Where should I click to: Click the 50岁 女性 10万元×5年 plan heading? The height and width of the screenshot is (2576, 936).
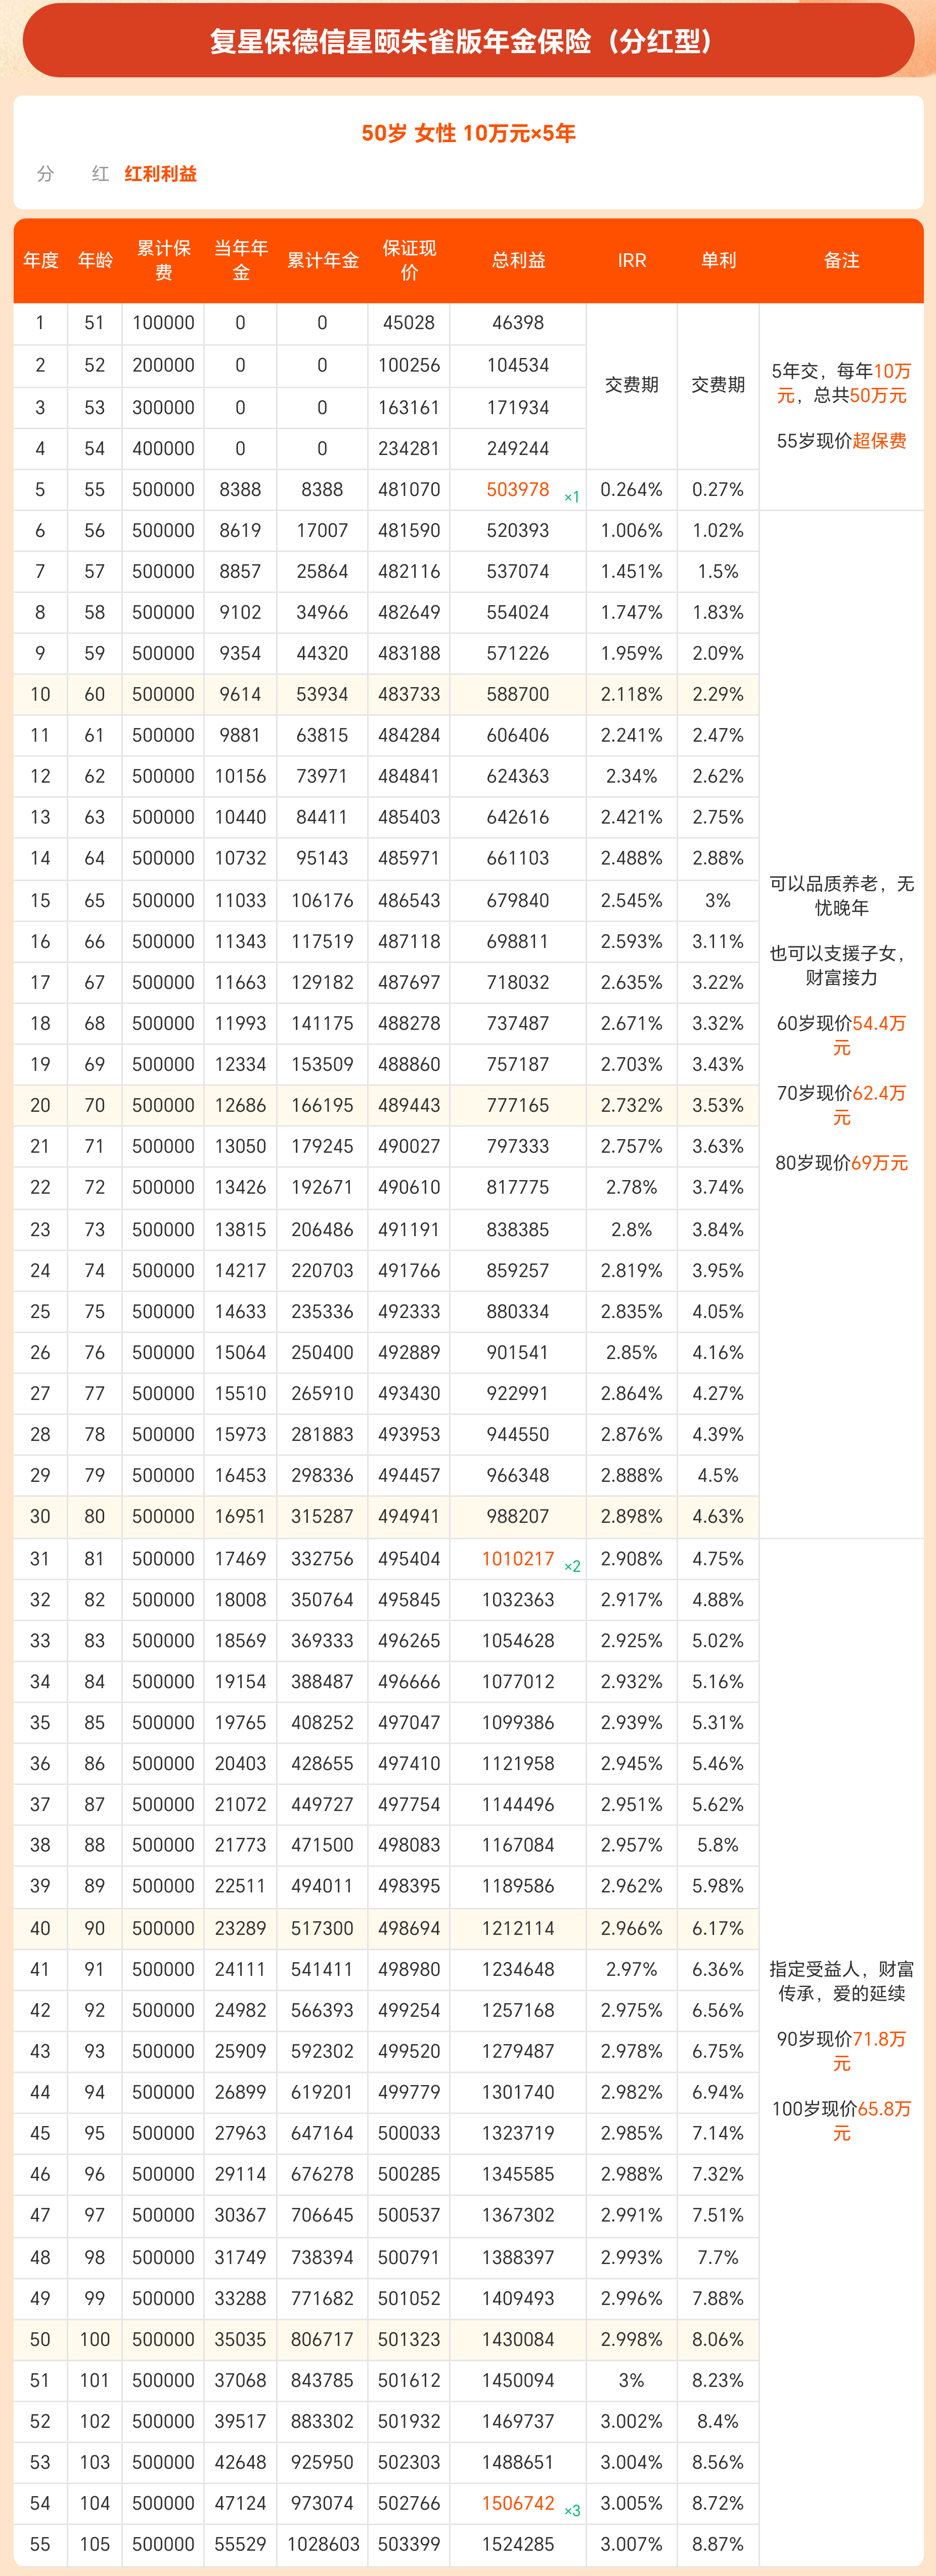468,133
